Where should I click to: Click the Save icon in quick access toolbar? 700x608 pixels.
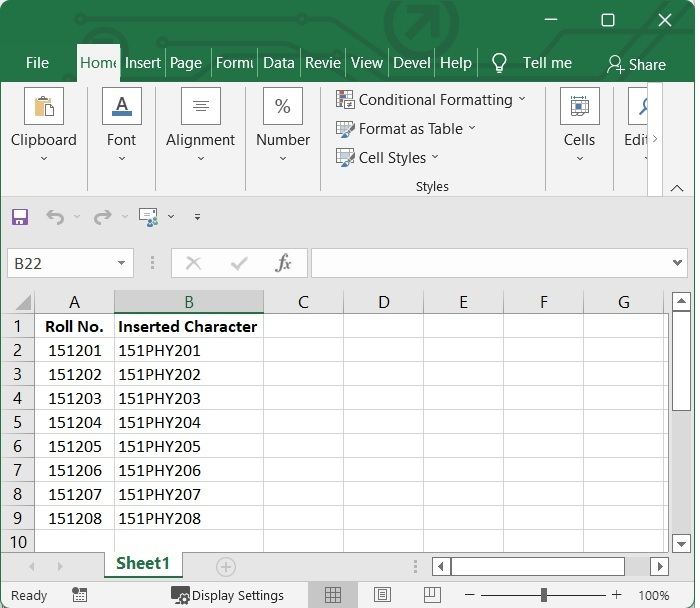20,217
